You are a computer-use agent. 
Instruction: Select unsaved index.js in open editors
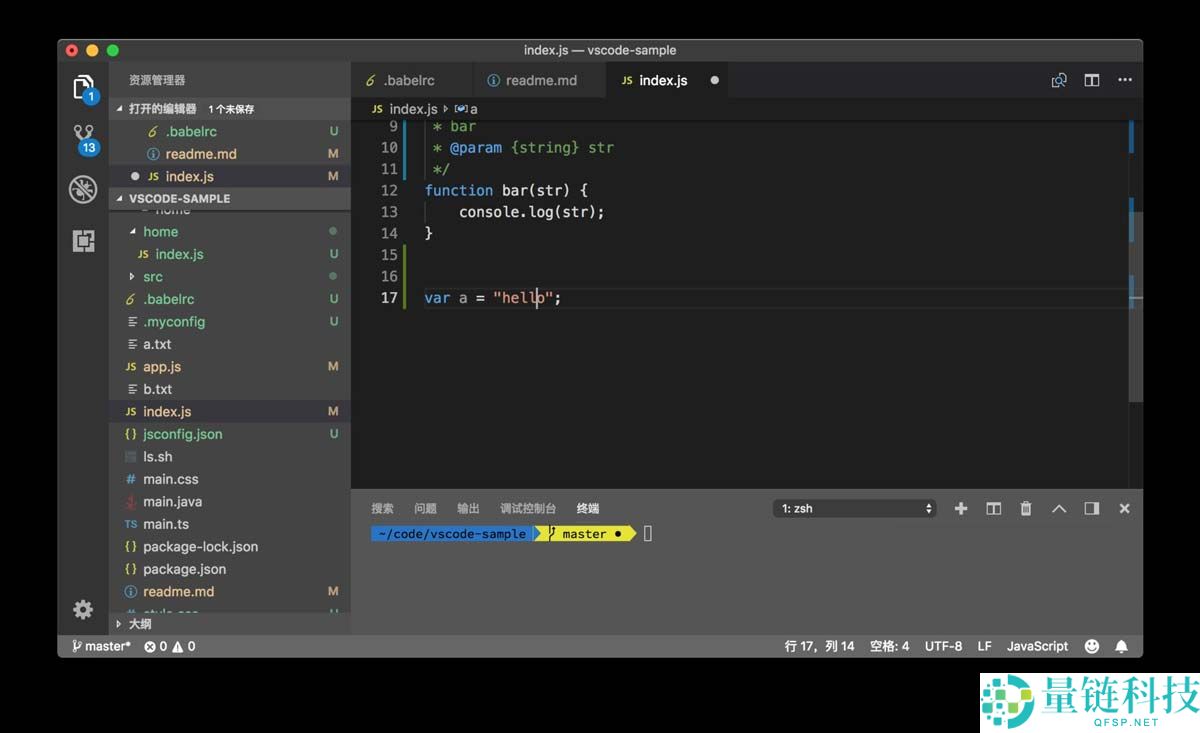pyautogui.click(x=230, y=176)
